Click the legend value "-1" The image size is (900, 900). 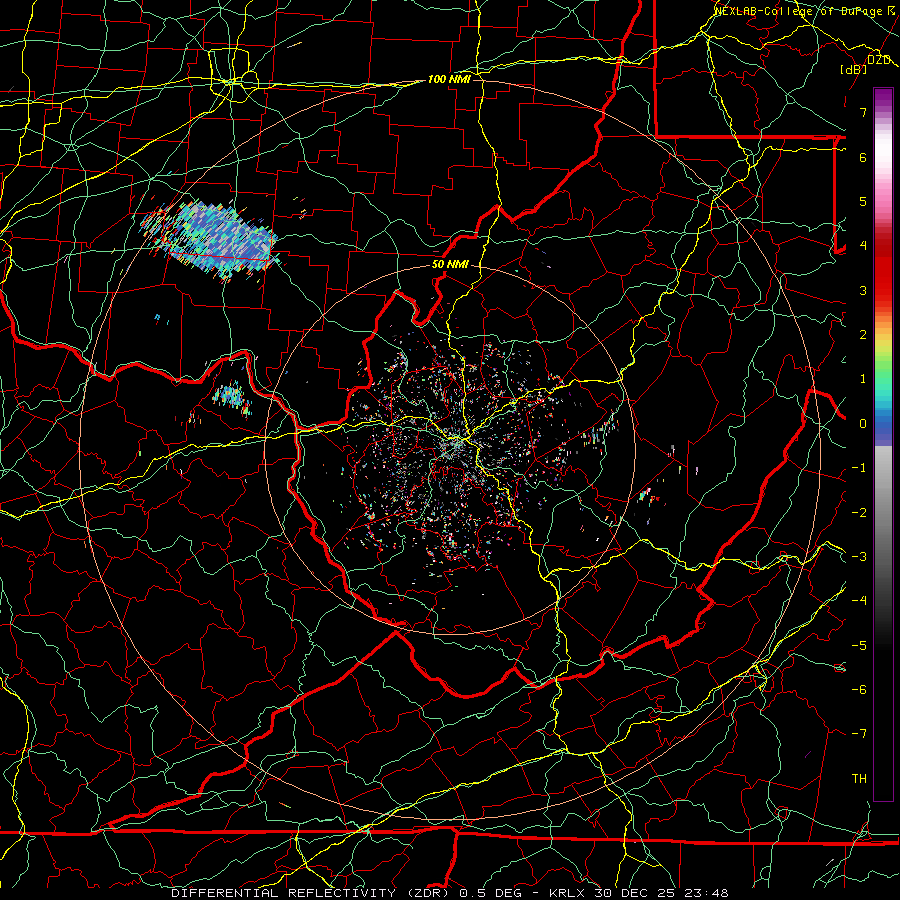point(859,468)
